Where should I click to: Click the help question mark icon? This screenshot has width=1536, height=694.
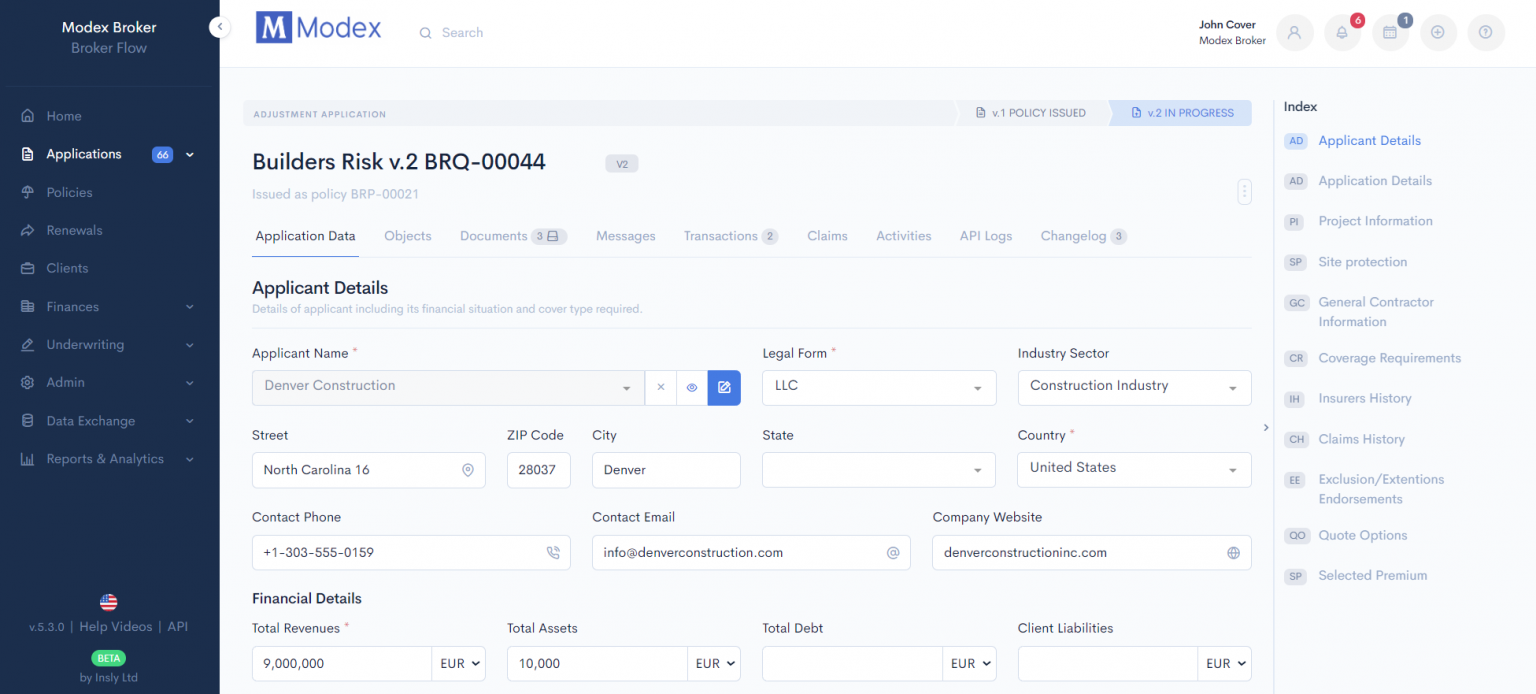coord(1485,33)
